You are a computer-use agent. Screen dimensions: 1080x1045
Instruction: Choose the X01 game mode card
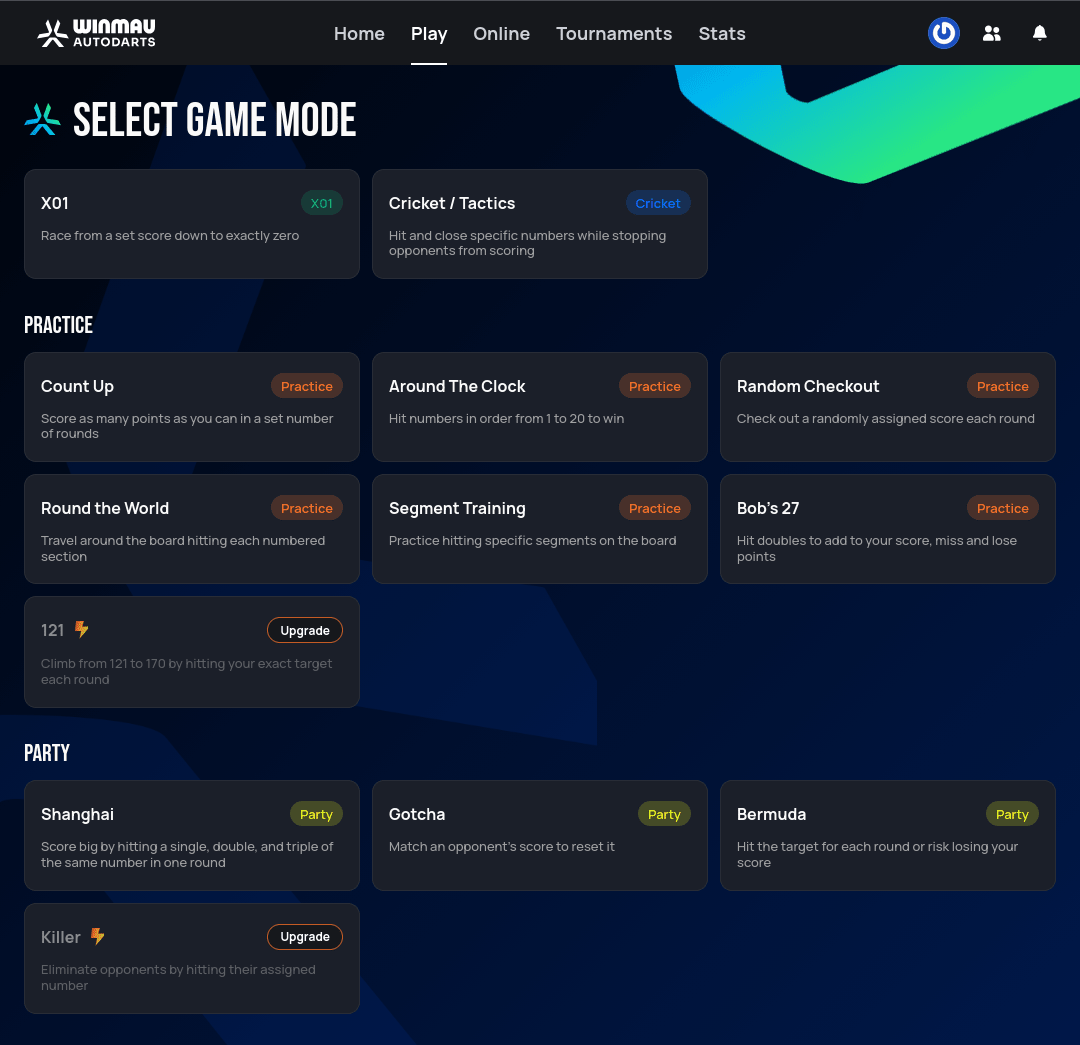click(x=191, y=224)
